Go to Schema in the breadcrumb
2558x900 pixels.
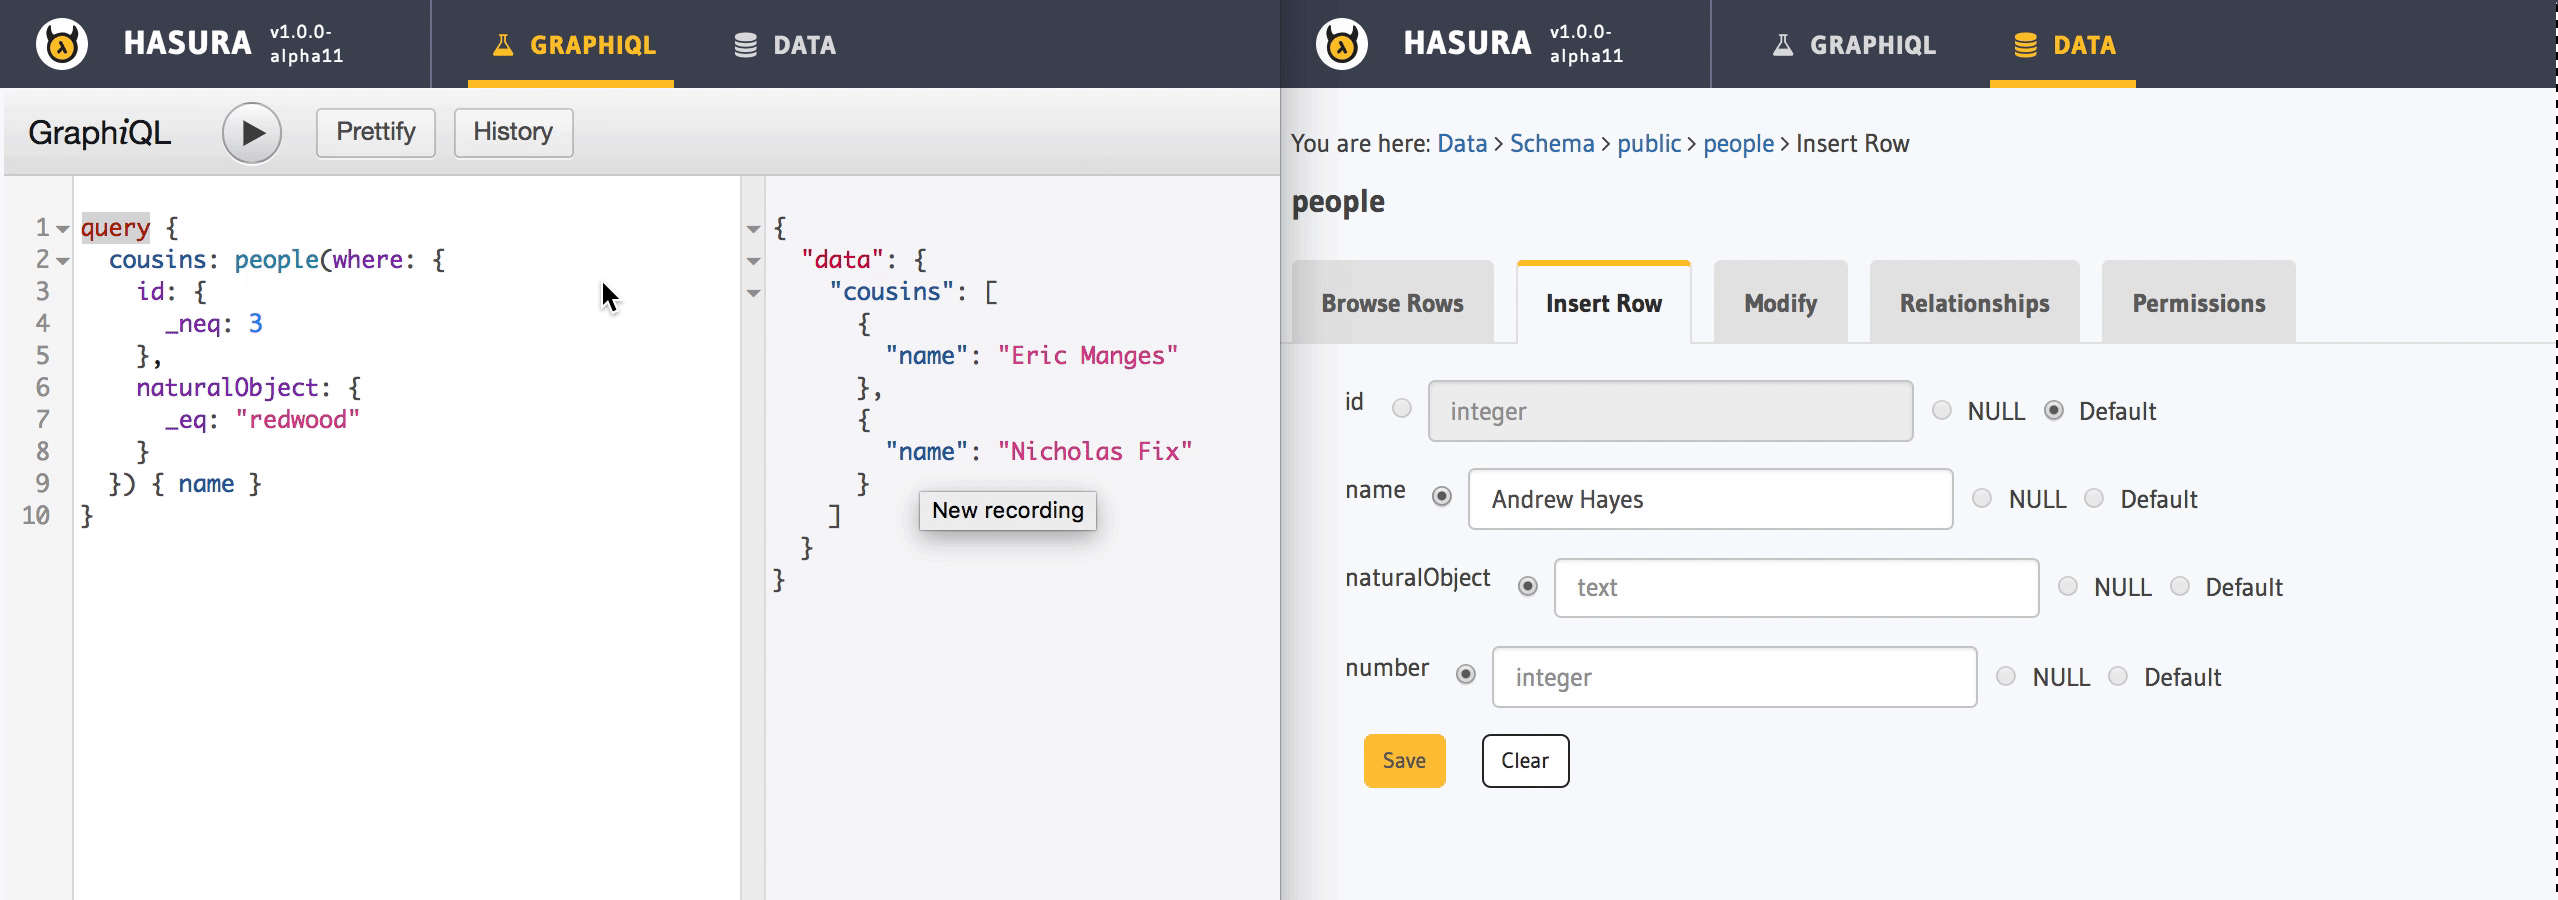[1552, 144]
